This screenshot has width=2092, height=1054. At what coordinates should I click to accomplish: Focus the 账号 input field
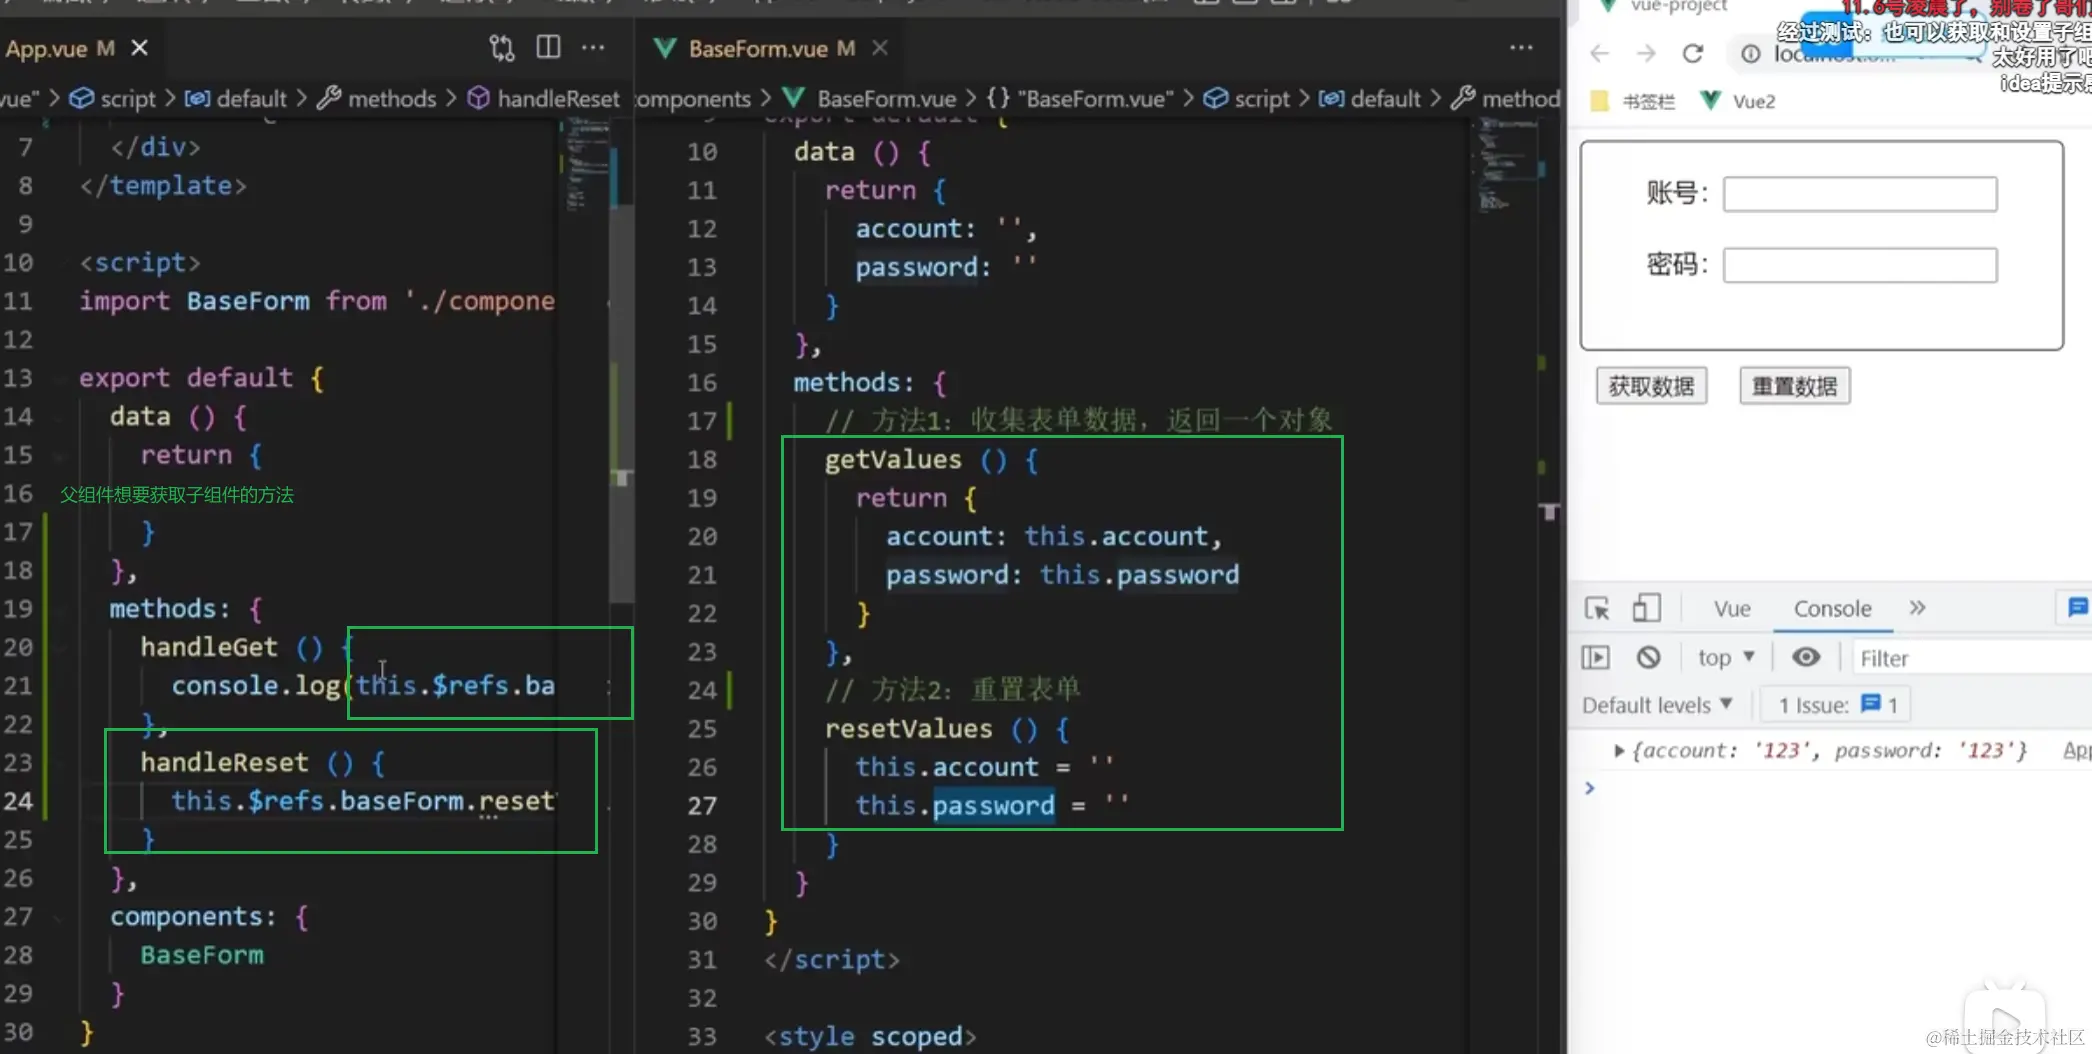(x=1860, y=194)
